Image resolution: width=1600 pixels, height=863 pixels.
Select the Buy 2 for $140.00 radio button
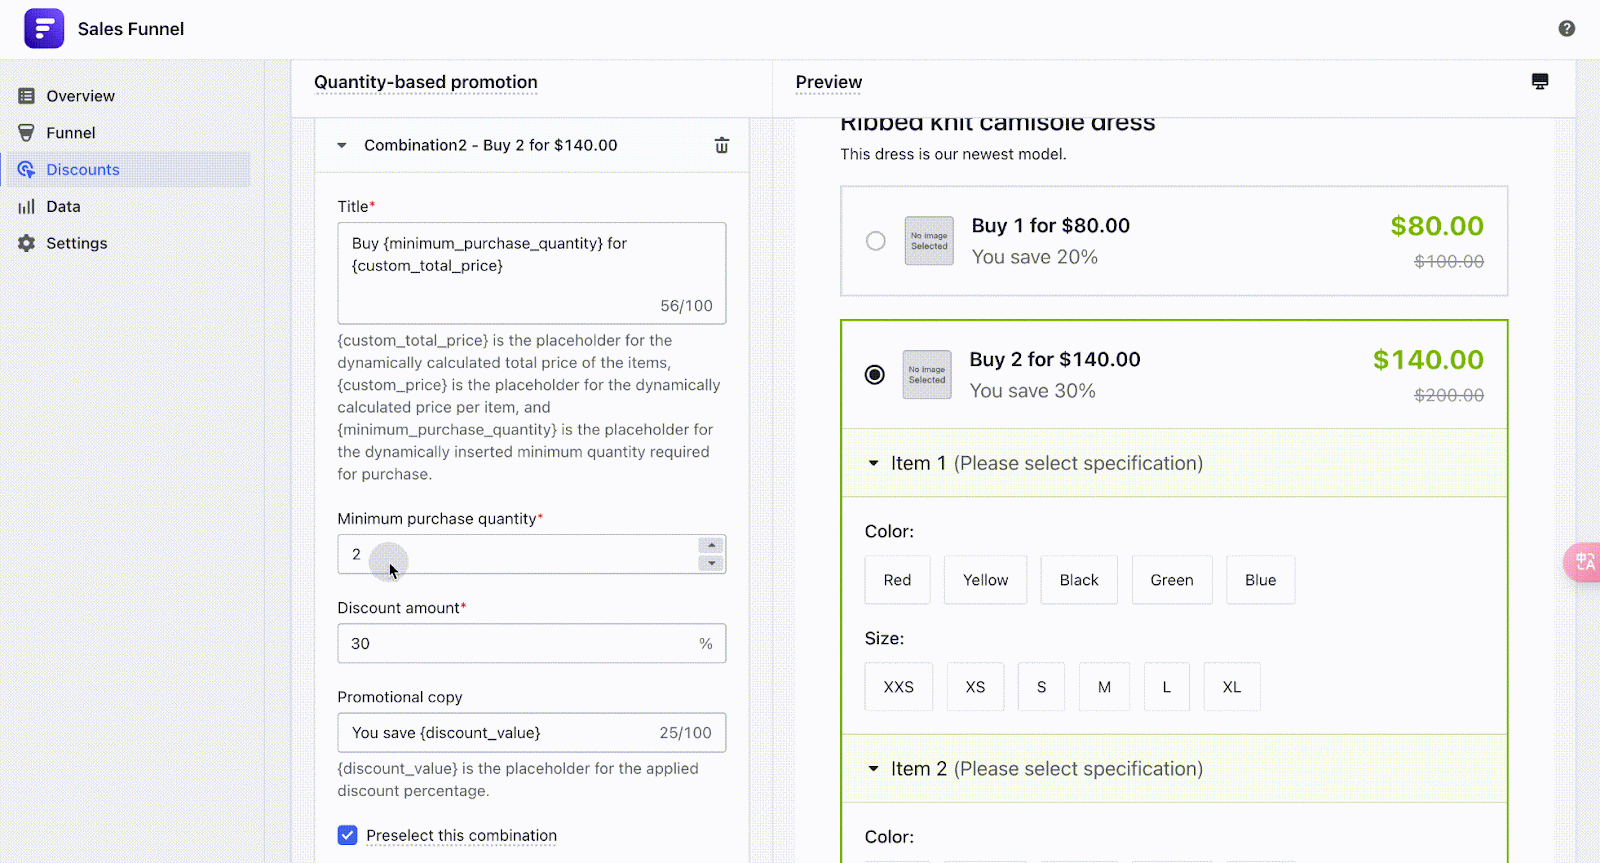click(x=875, y=375)
